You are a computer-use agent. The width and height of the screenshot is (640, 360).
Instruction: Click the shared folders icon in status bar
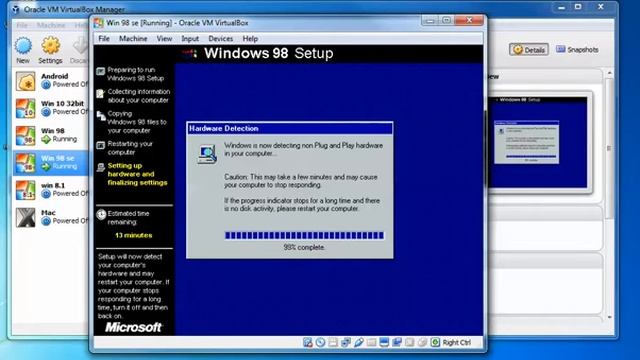(x=371, y=342)
